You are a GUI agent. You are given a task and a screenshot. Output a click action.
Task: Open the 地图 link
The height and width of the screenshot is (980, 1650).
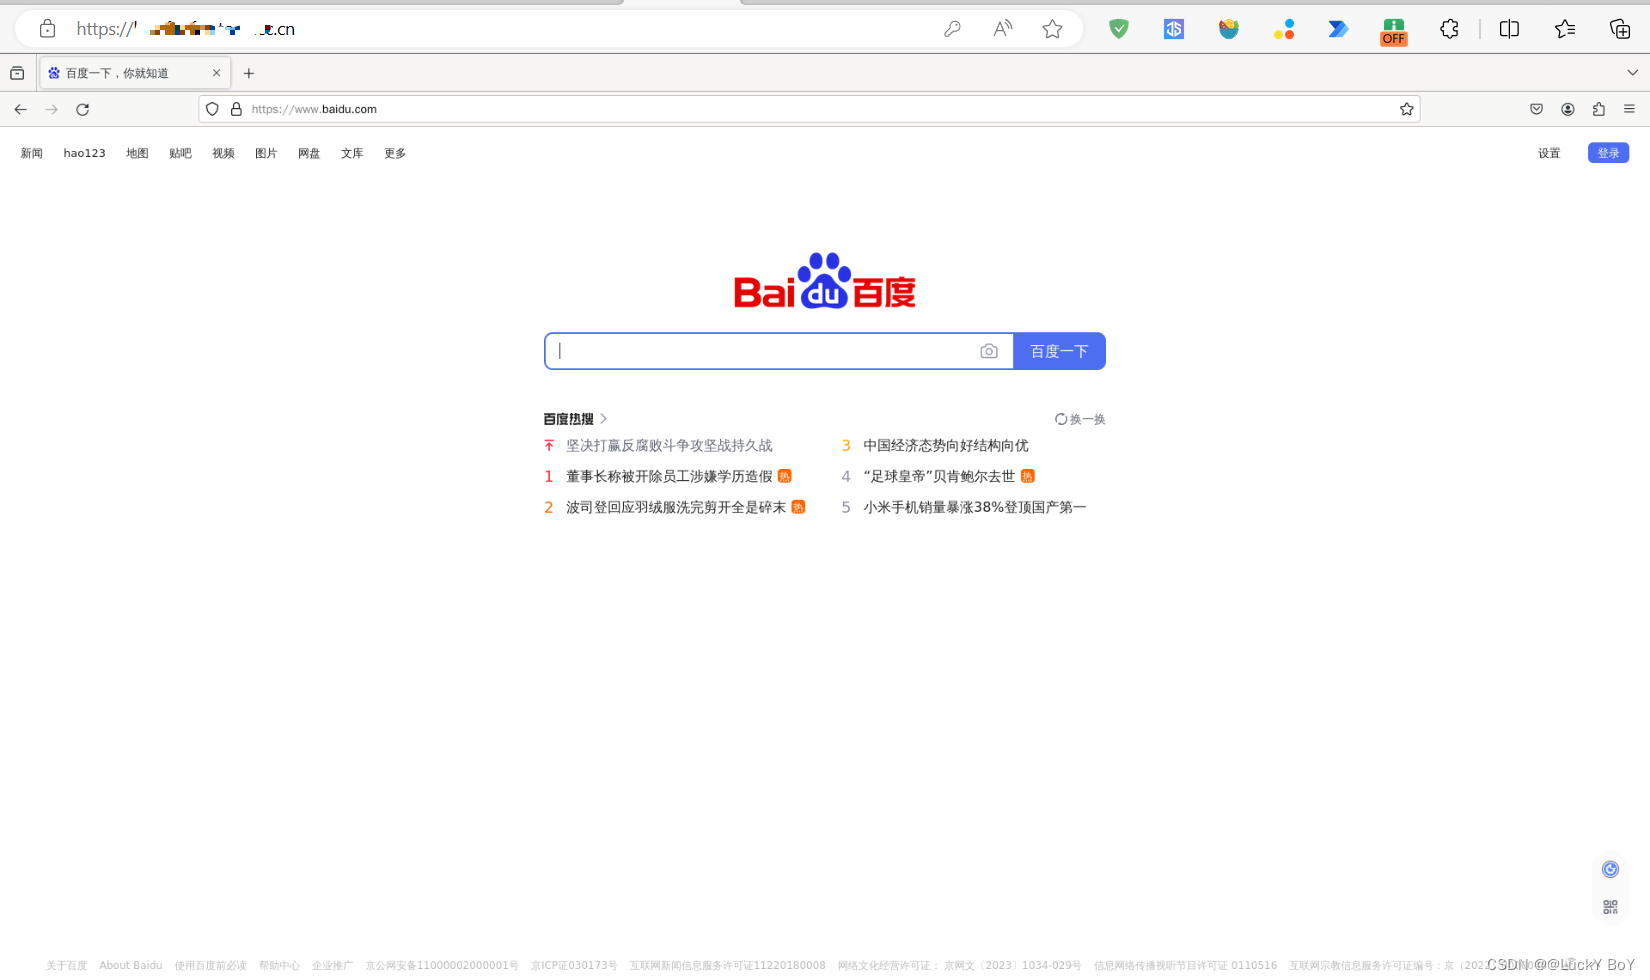point(137,153)
